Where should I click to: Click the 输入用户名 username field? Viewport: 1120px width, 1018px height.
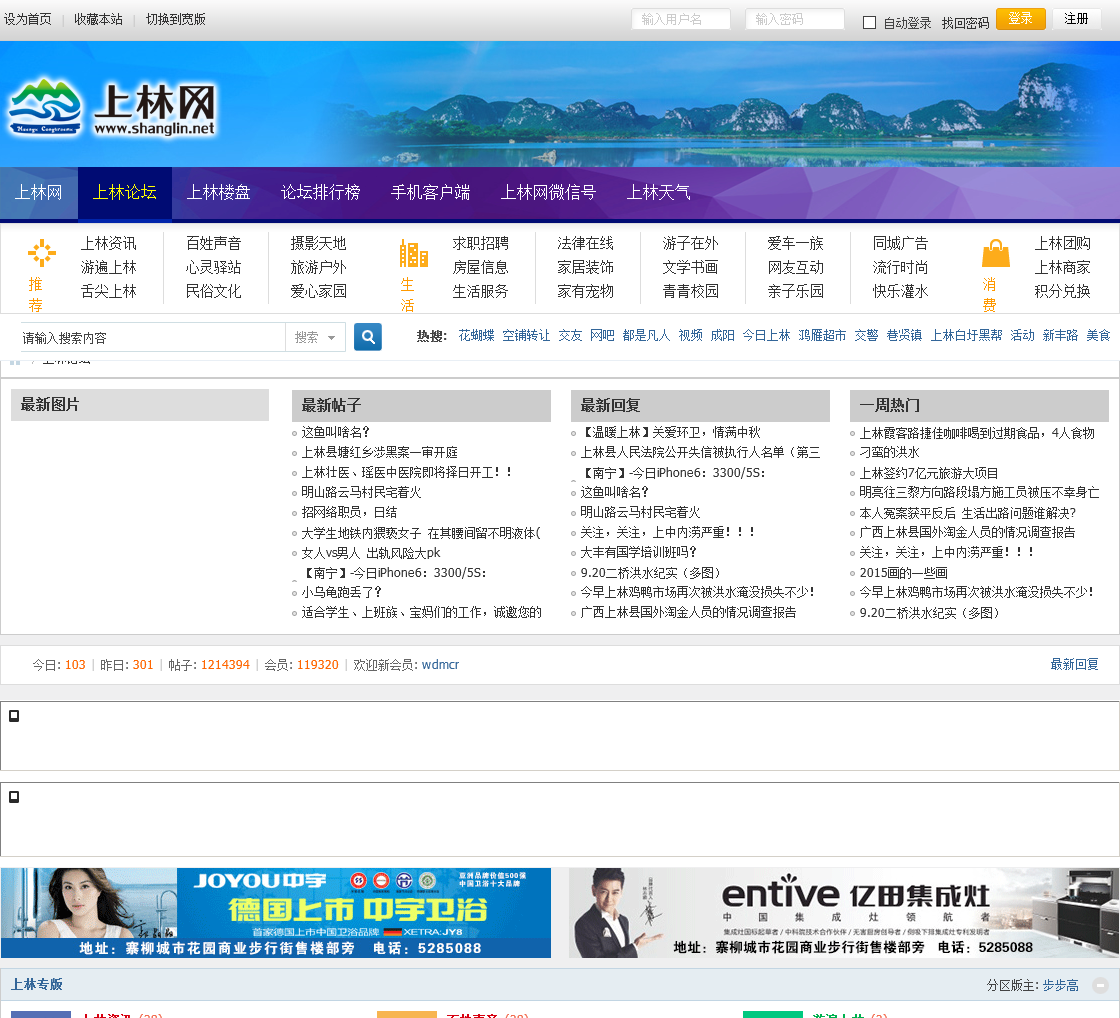tap(681, 20)
